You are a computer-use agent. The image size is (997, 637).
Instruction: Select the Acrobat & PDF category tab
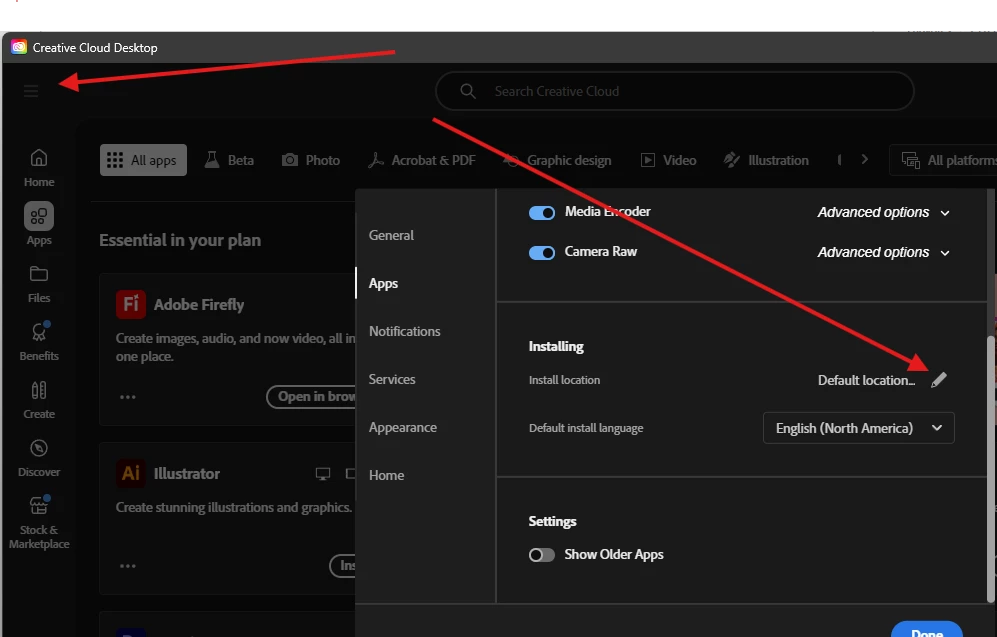(x=422, y=160)
